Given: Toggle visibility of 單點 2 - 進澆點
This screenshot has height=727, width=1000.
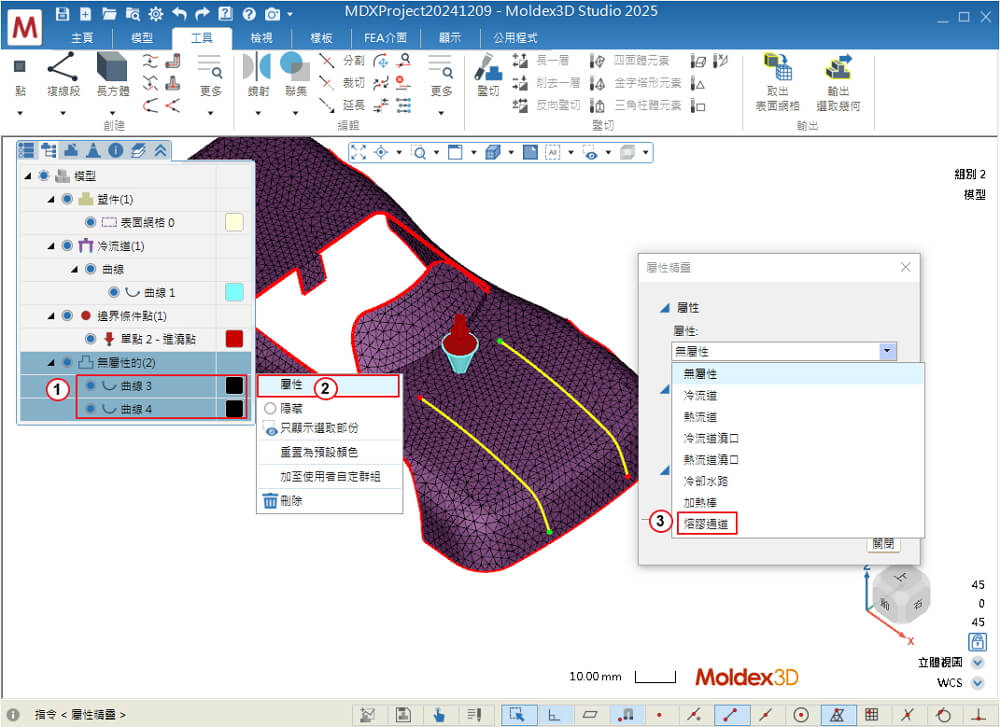Looking at the screenshot, I should (x=90, y=339).
